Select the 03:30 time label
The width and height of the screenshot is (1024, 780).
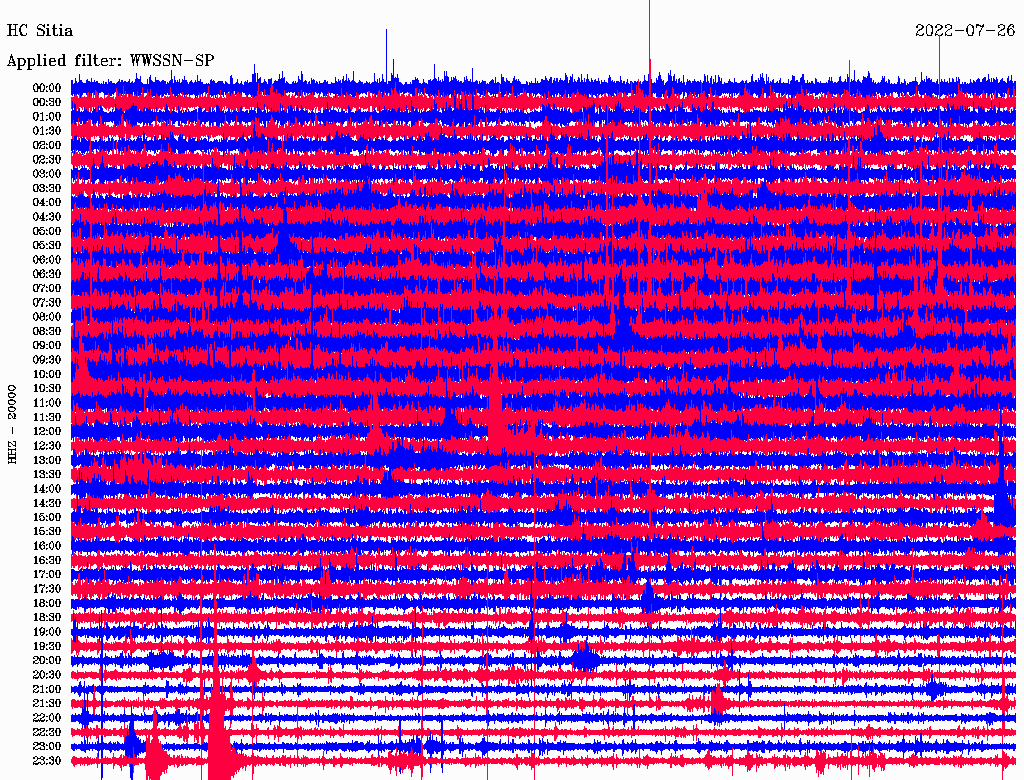coord(47,188)
